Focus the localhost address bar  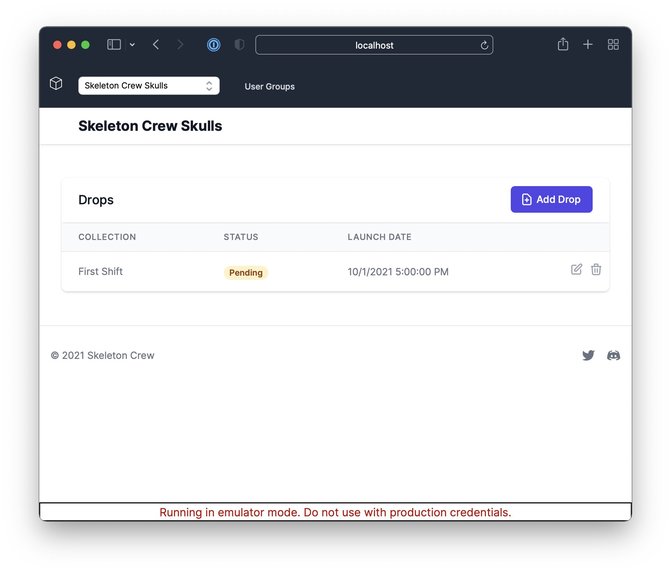click(374, 45)
